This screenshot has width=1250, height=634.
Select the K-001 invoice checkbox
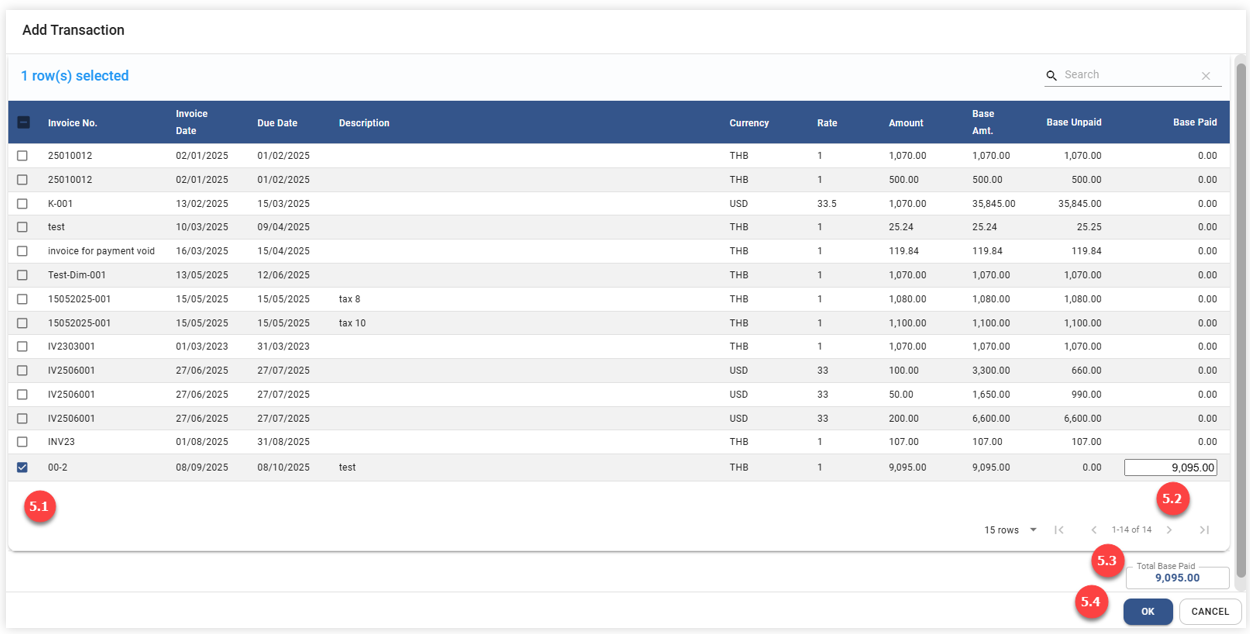coord(23,203)
